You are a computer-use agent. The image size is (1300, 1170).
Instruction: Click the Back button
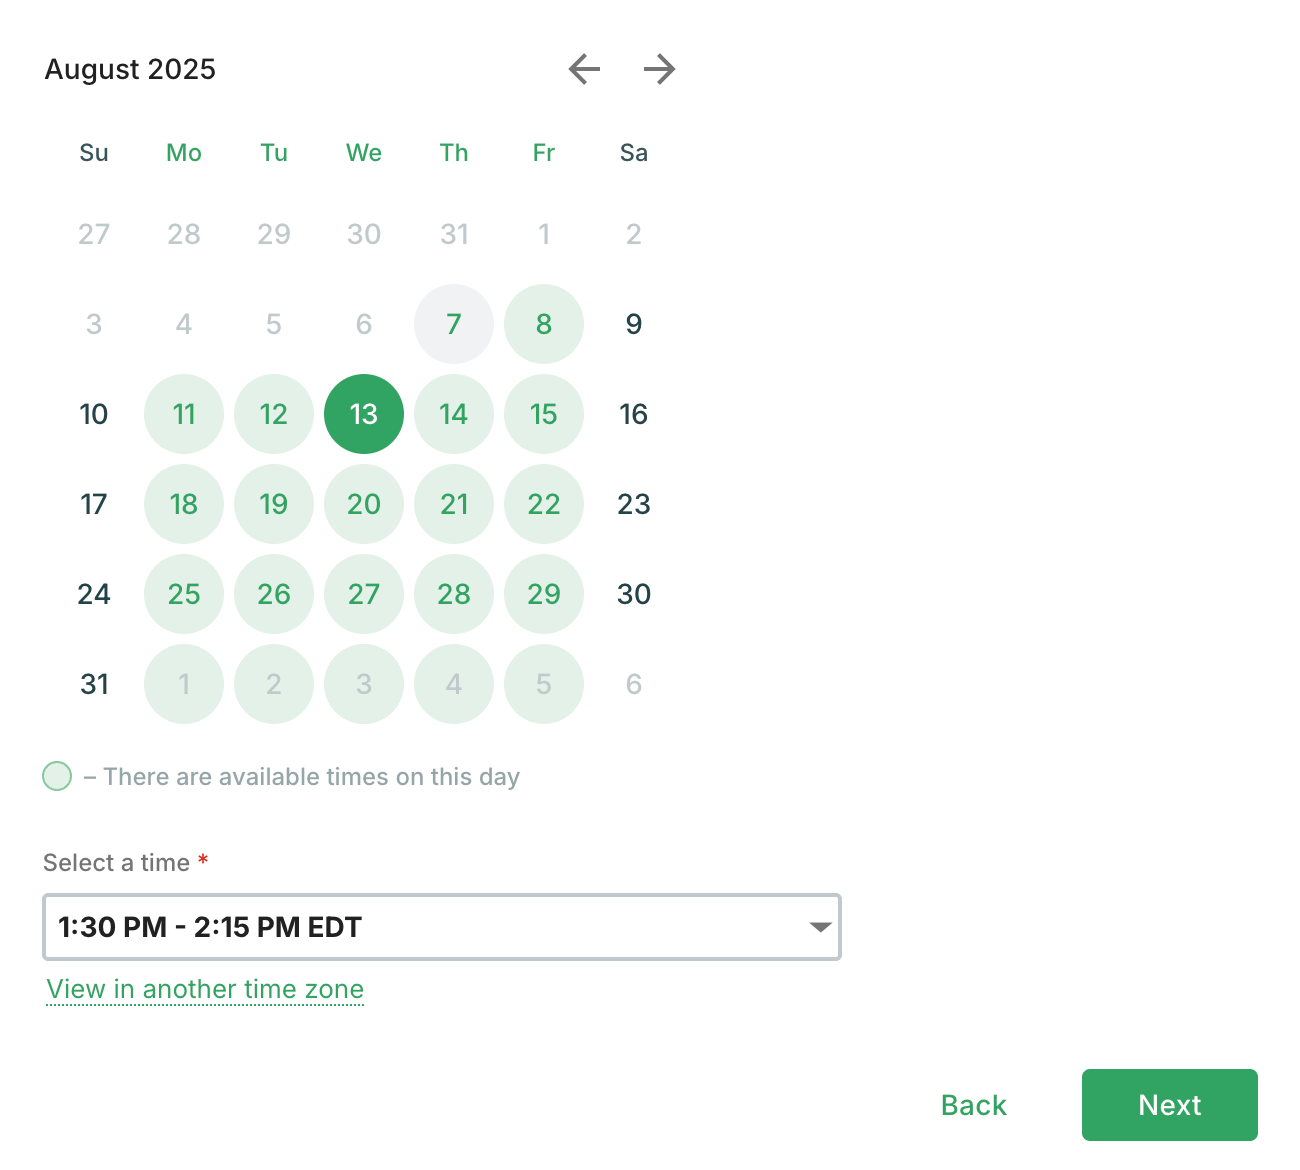973,1105
